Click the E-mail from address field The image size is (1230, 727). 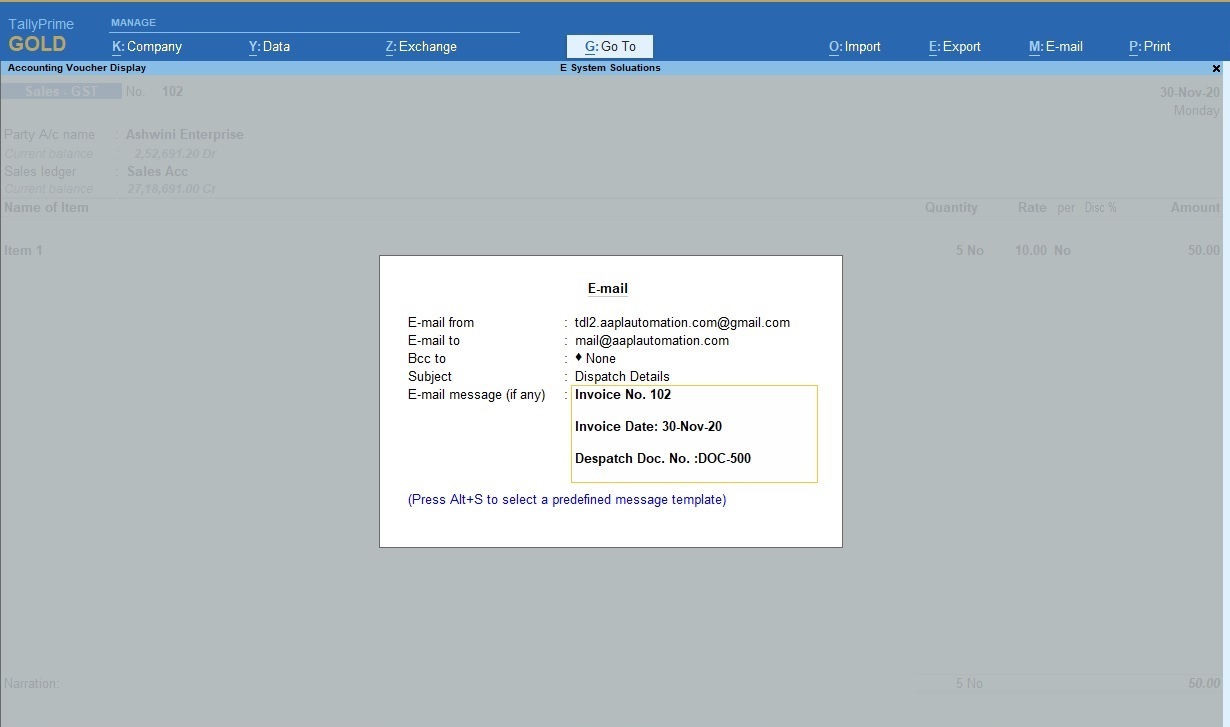(x=682, y=323)
